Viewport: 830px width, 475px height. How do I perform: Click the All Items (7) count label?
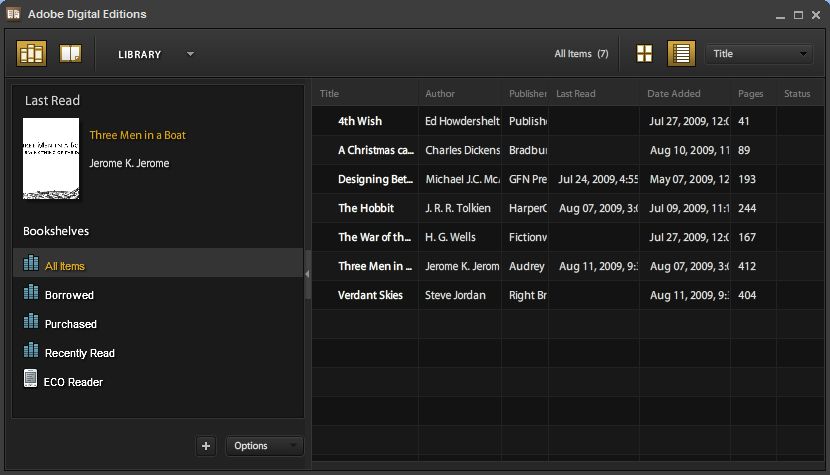tap(581, 54)
